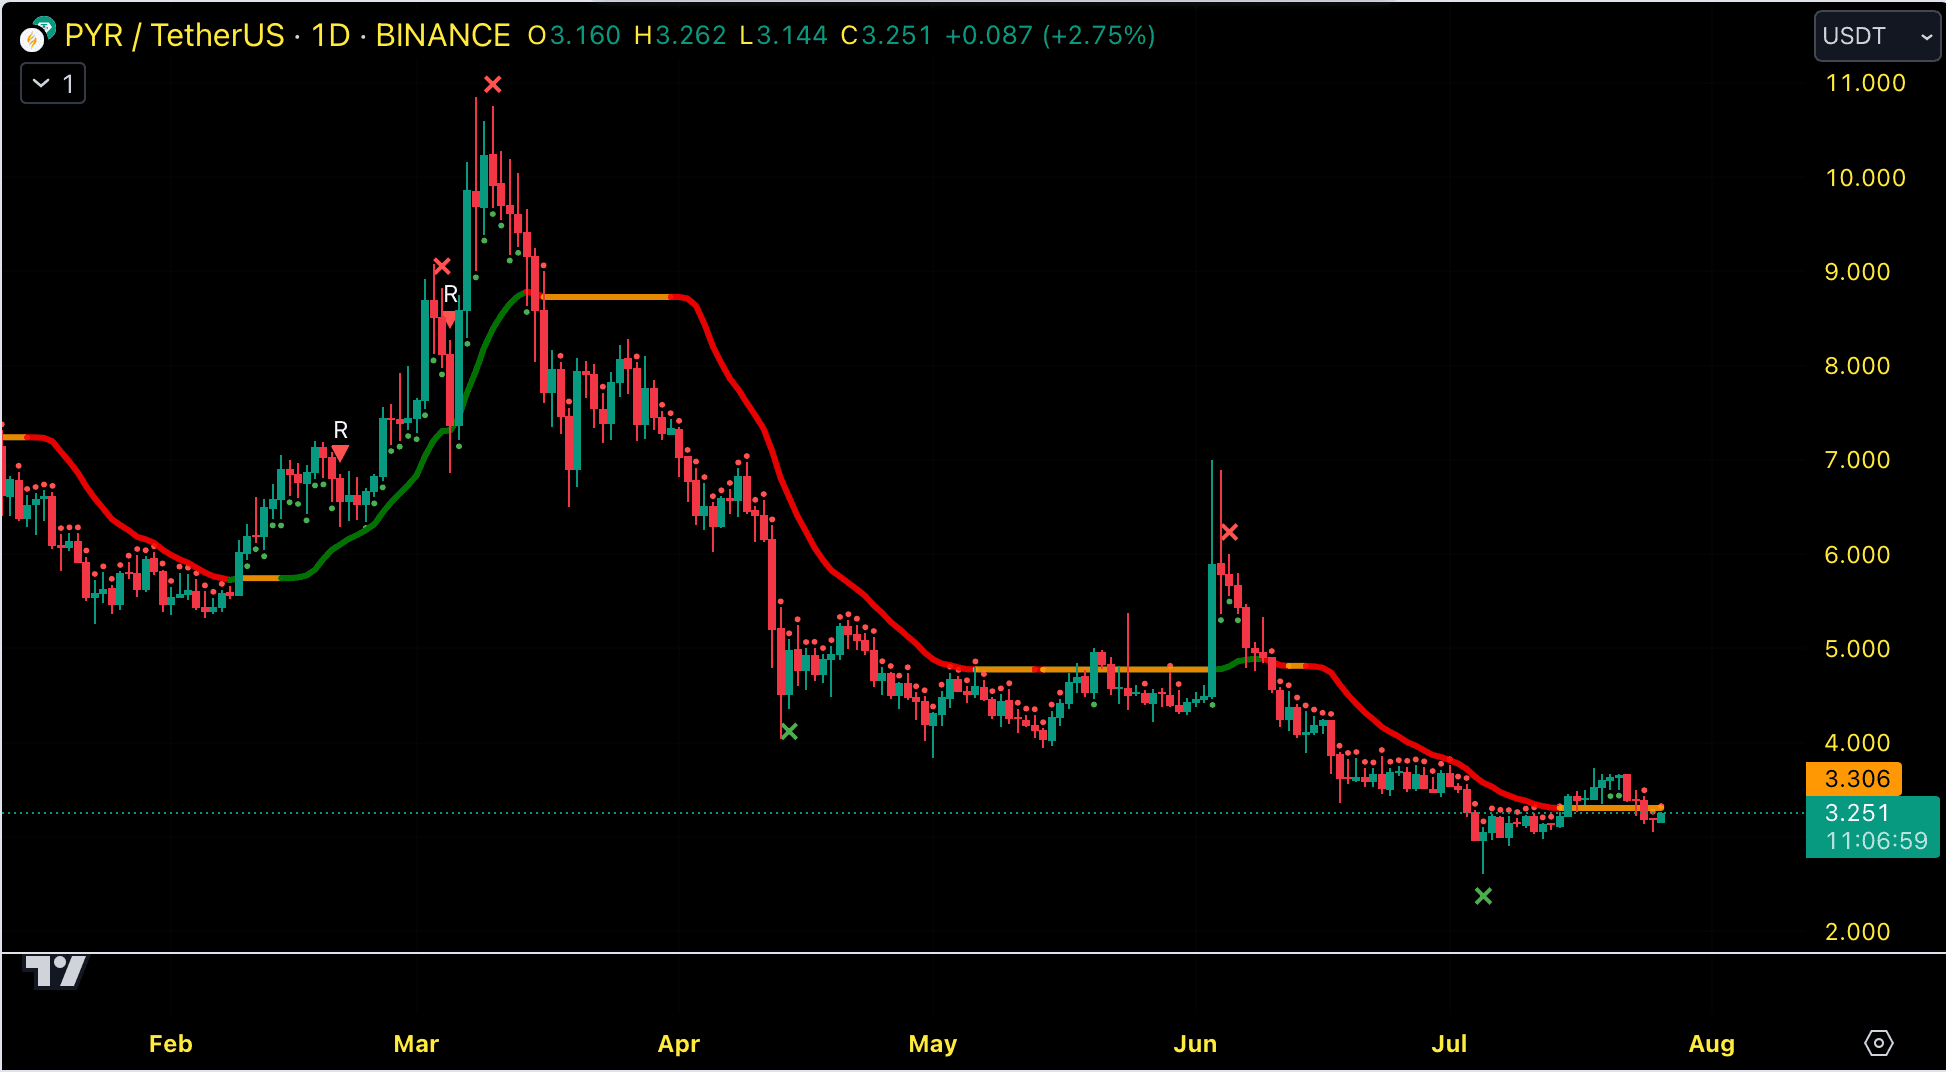Click the 11.000 price axis label
1946x1072 pixels.
pos(1866,83)
